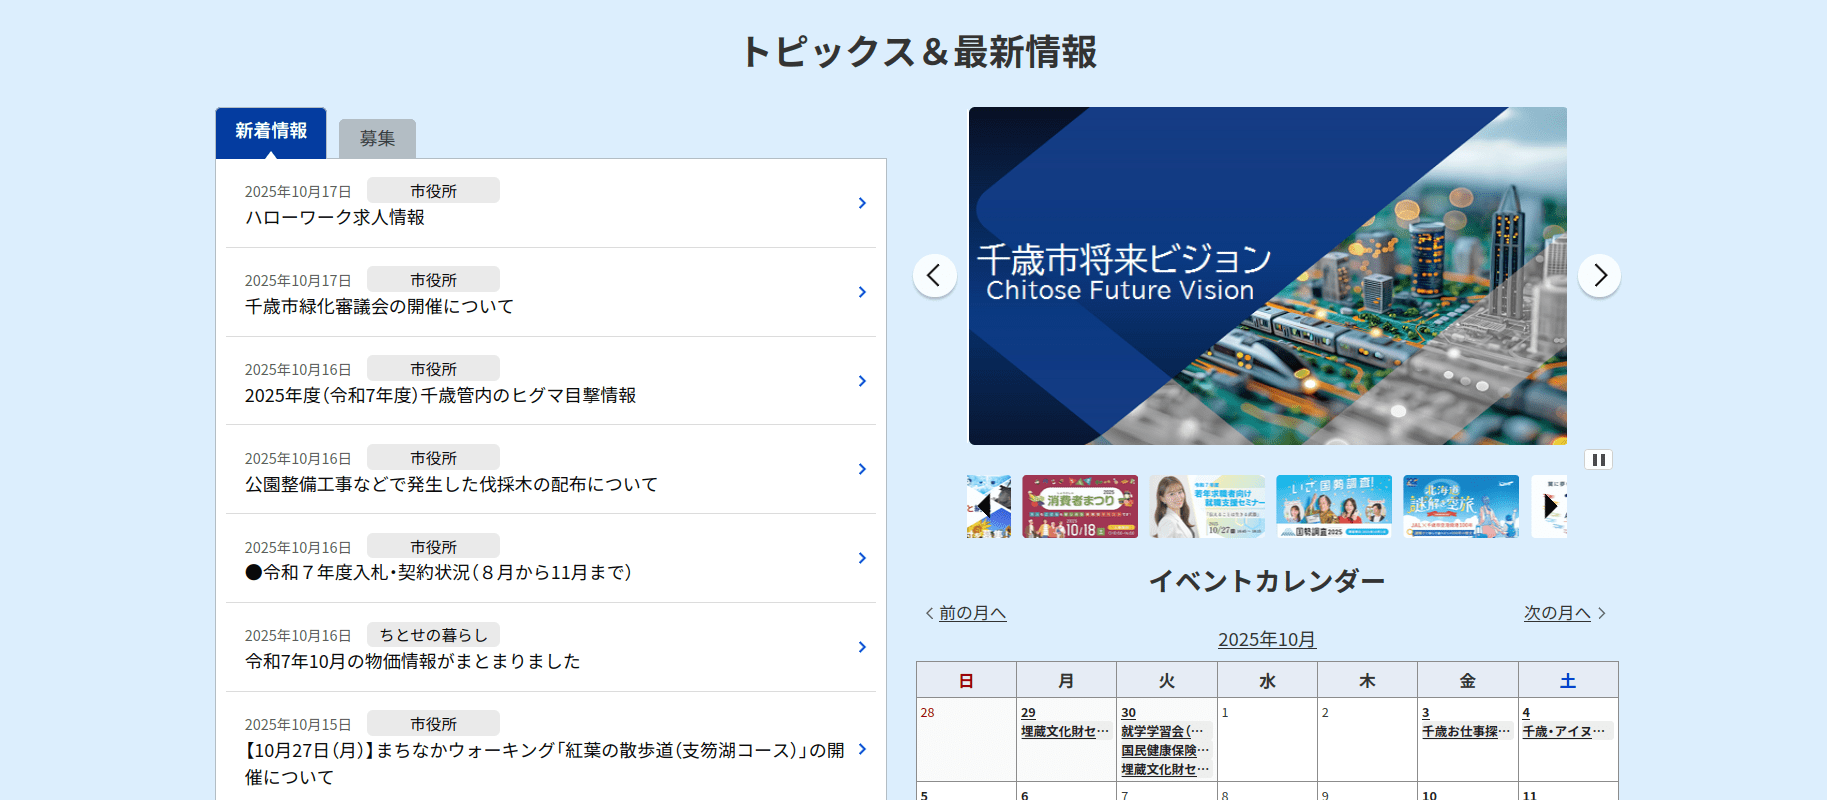
Task: Open 千歳お仕事探 event on the 3rd
Action: point(1465,732)
